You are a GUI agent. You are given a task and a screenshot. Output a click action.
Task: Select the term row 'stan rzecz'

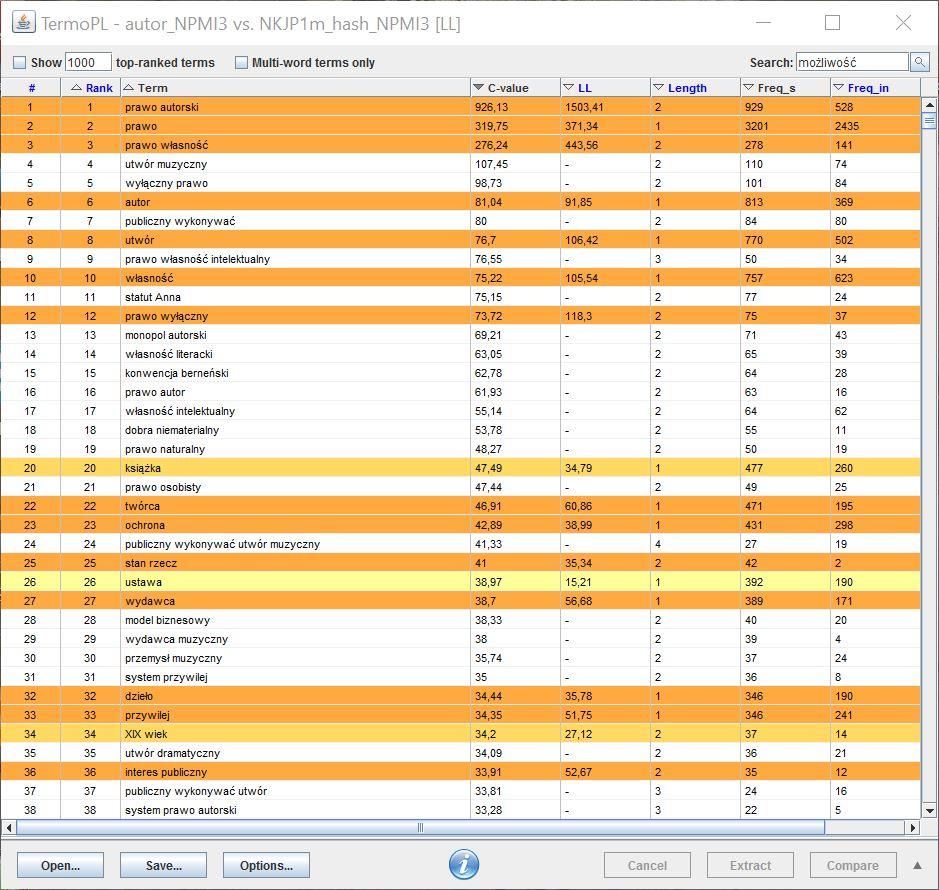461,562
